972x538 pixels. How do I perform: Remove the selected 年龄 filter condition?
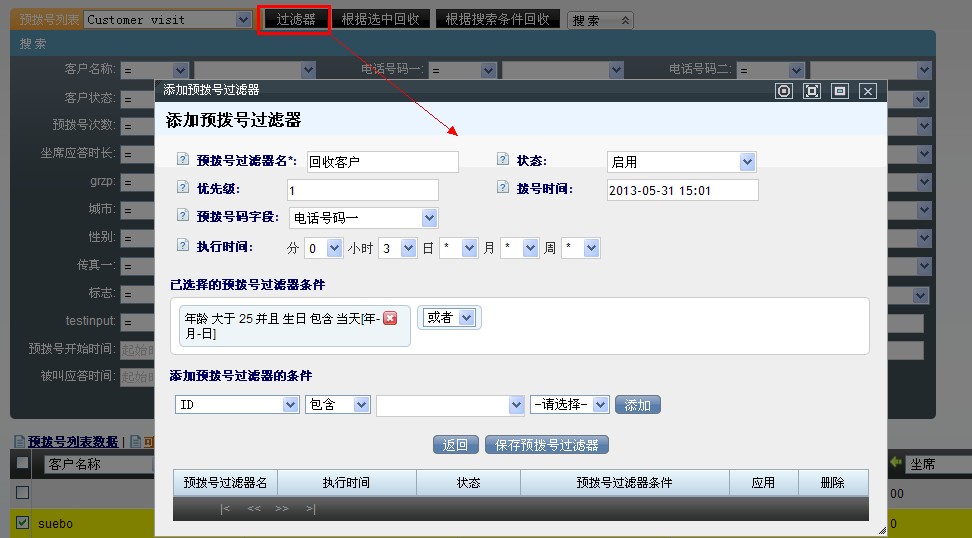point(390,317)
